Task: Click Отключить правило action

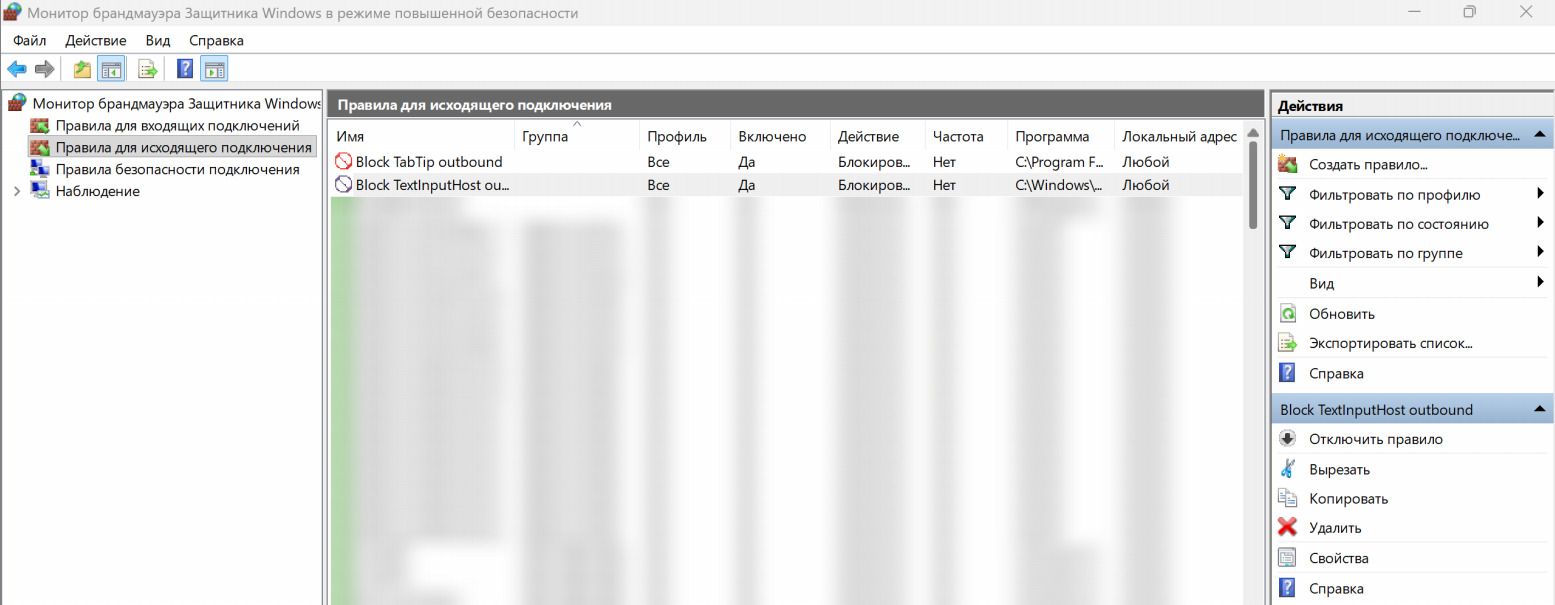Action: [x=1376, y=439]
